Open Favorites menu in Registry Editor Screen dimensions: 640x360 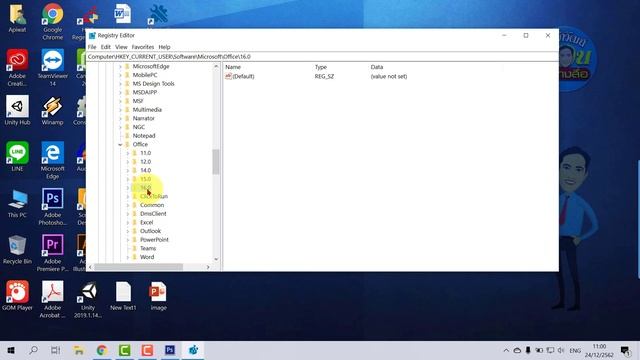coord(143,47)
